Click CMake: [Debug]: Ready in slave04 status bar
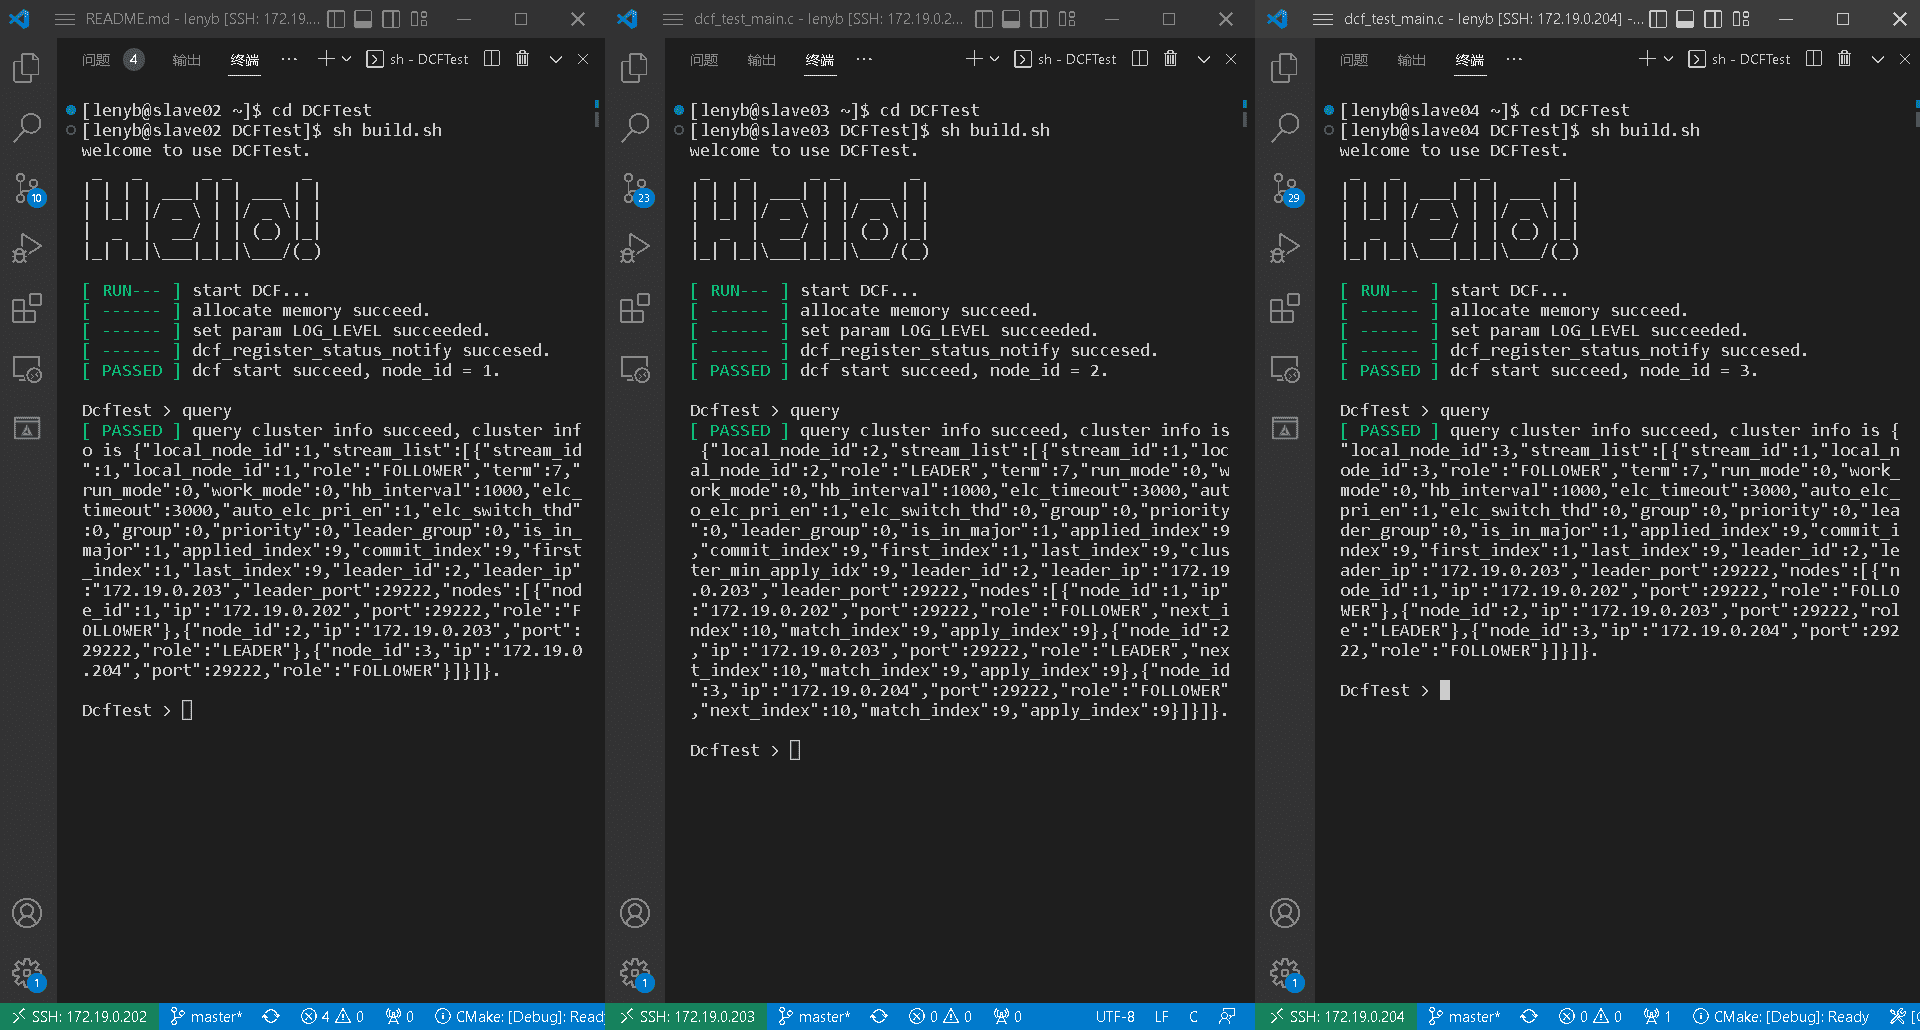1920x1030 pixels. pyautogui.click(x=1781, y=1017)
